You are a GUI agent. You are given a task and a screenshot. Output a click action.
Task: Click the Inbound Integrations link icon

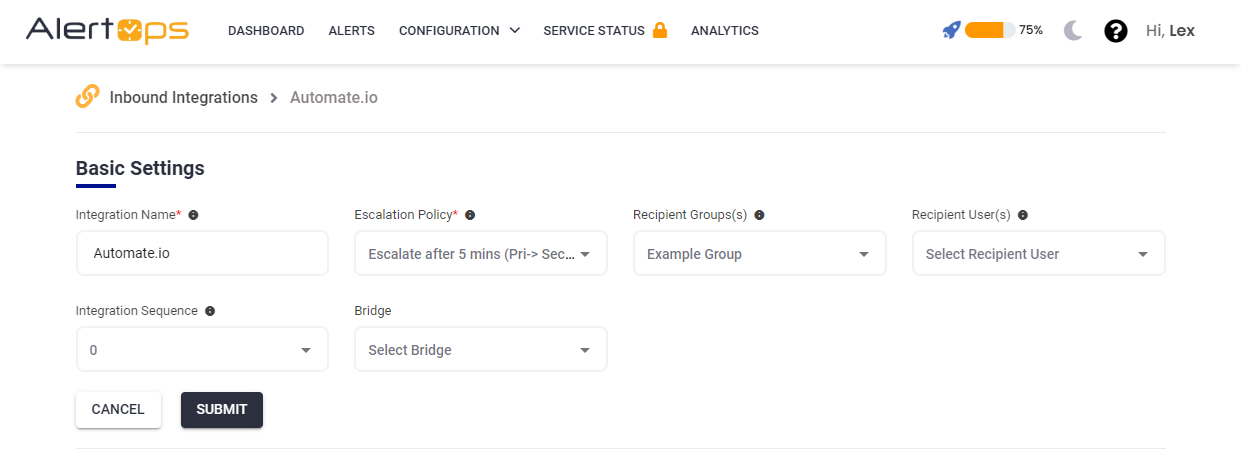(x=88, y=97)
